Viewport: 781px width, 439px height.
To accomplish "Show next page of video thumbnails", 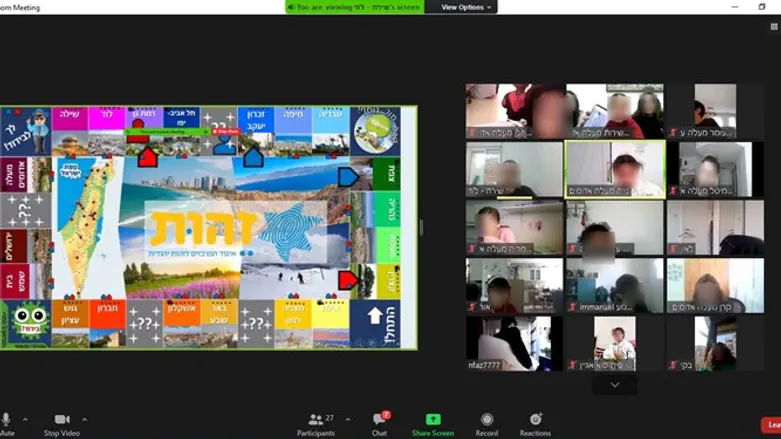I will (x=614, y=384).
